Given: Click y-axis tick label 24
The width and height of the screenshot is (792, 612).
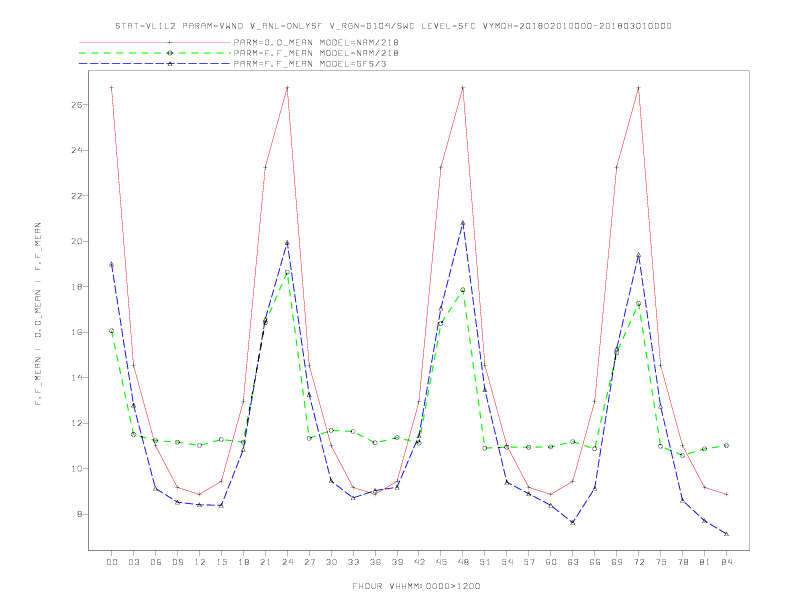Looking at the screenshot, I should click(x=77, y=150).
